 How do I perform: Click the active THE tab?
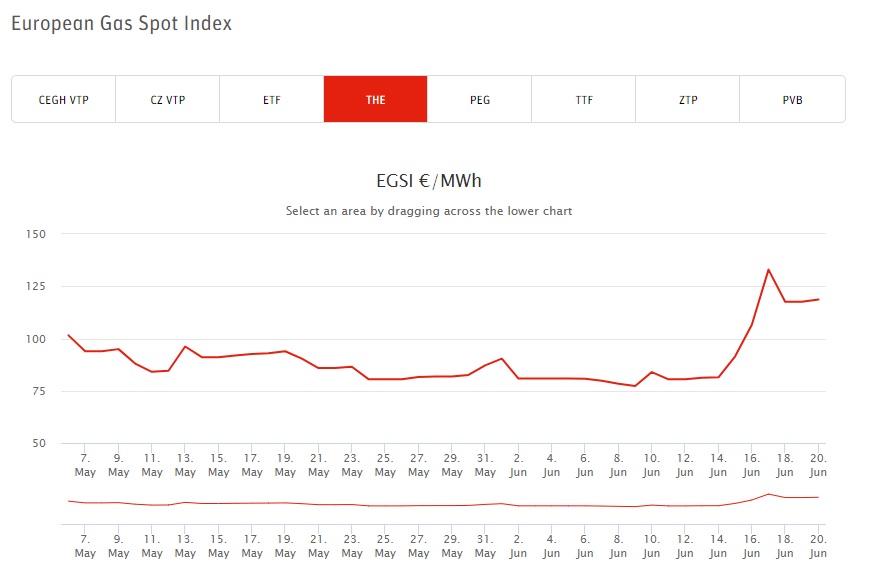376,100
